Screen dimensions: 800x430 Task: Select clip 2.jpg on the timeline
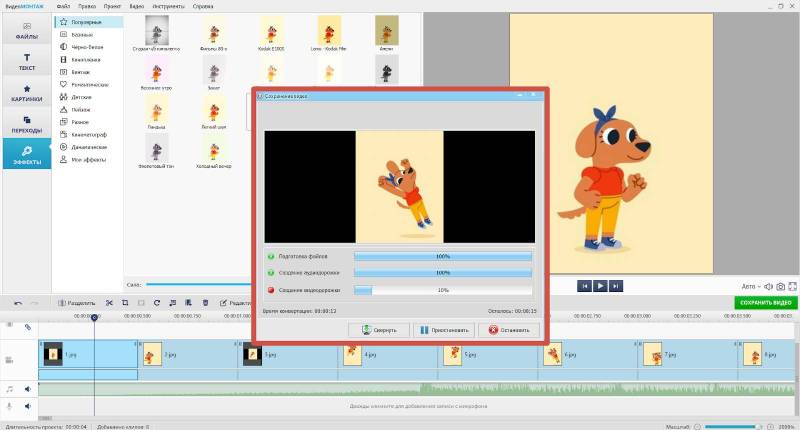click(188, 355)
